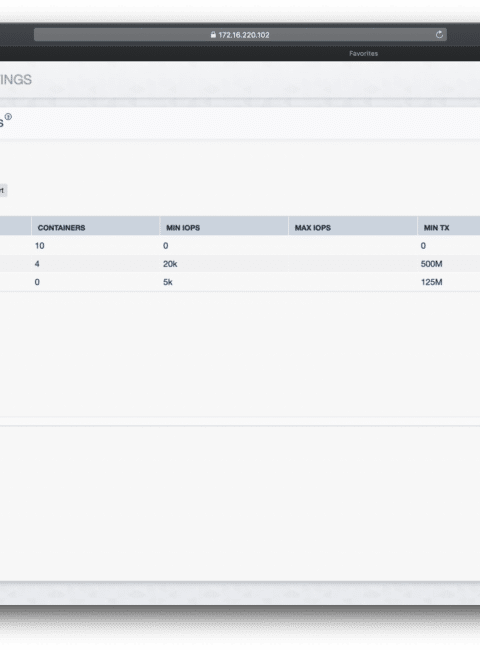Viewport: 480px width, 650px height.
Task: Select containers value 4
Action: pos(37,264)
